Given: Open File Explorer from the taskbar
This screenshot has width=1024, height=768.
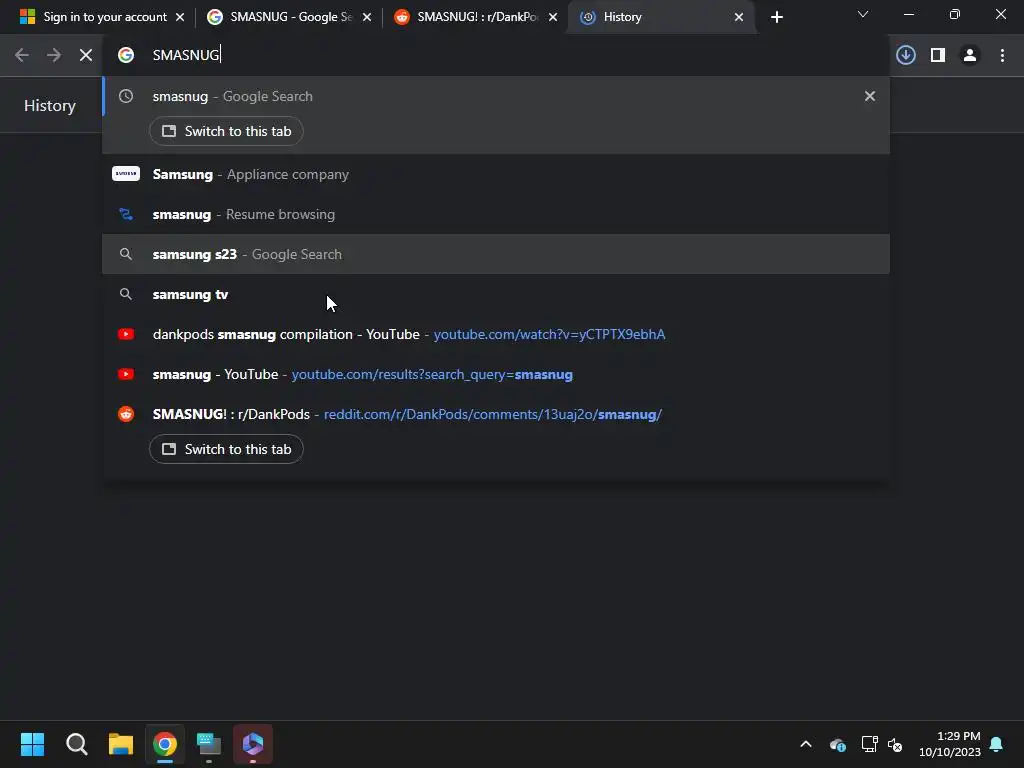Looking at the screenshot, I should (121, 744).
